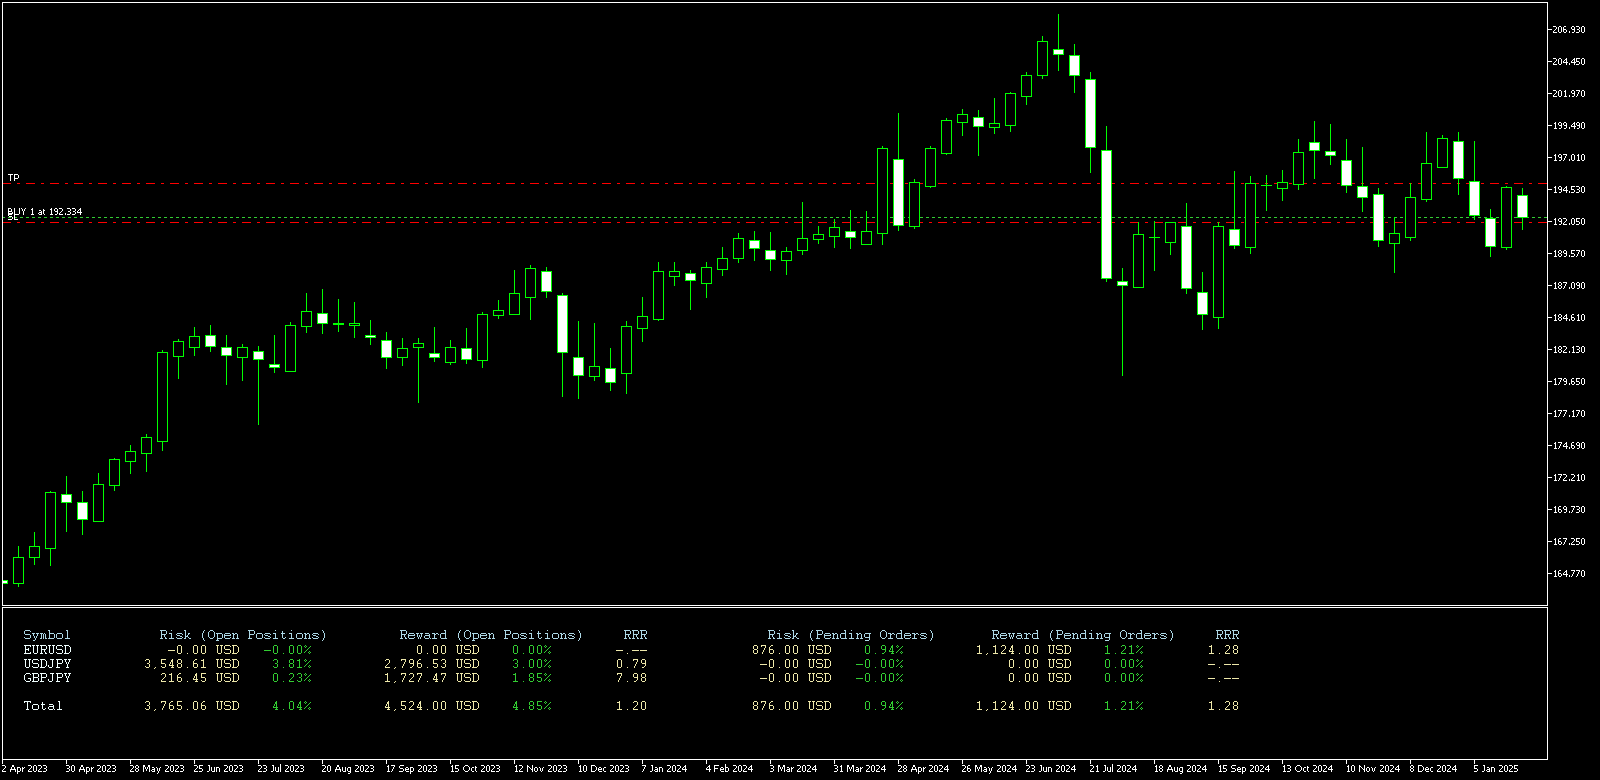
Task: Click the USDJPY symbol row label
Action: pyautogui.click(x=47, y=664)
